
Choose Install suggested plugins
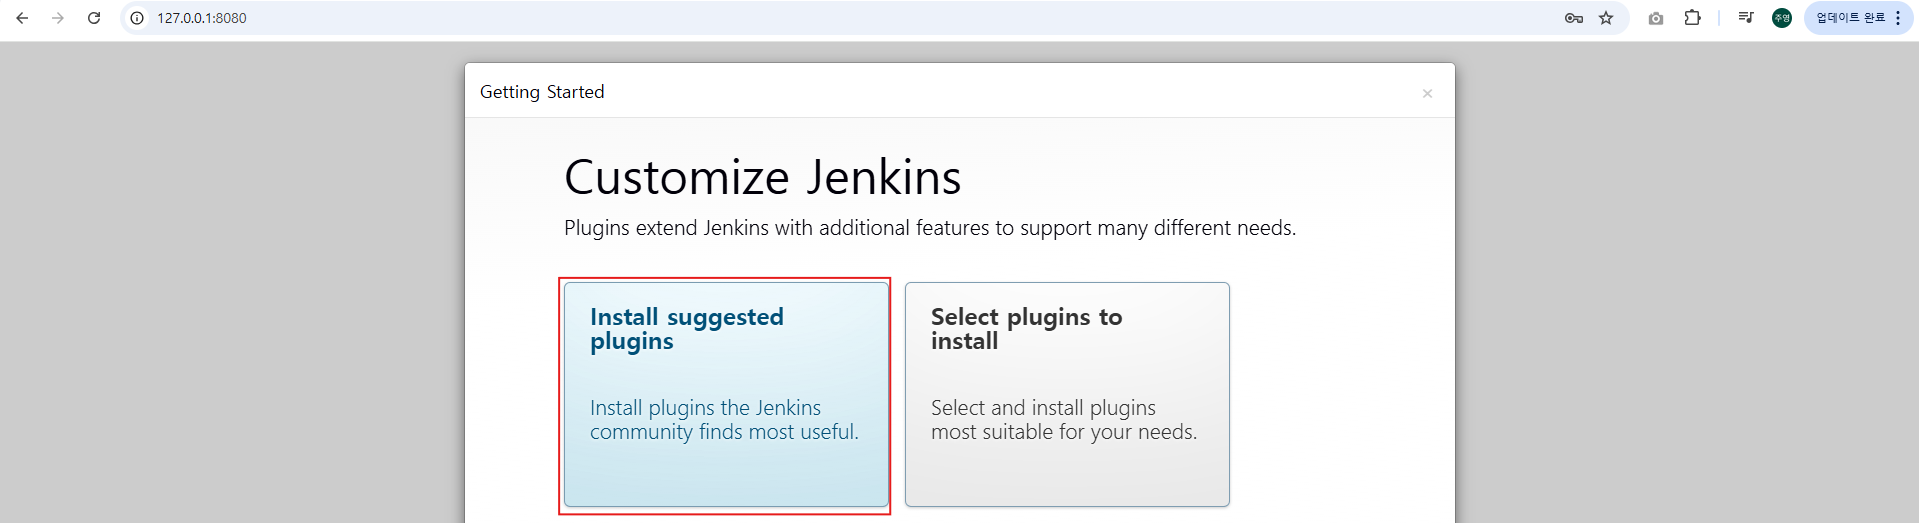726,394
